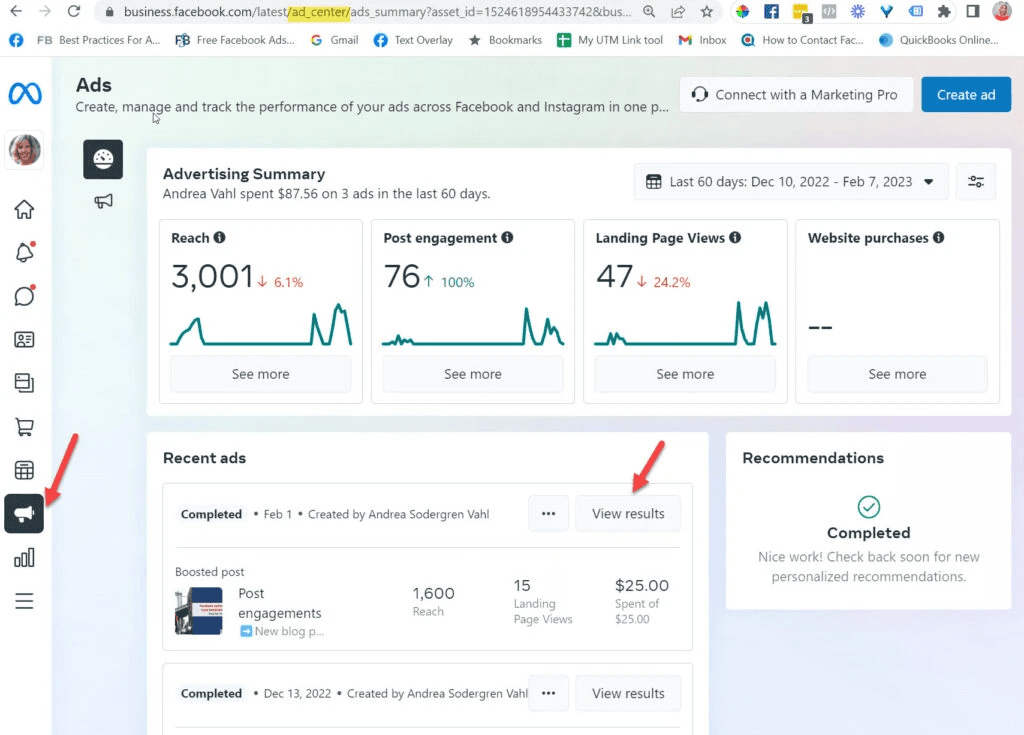Open Free Facebook Ads bookmark

click(x=234, y=40)
